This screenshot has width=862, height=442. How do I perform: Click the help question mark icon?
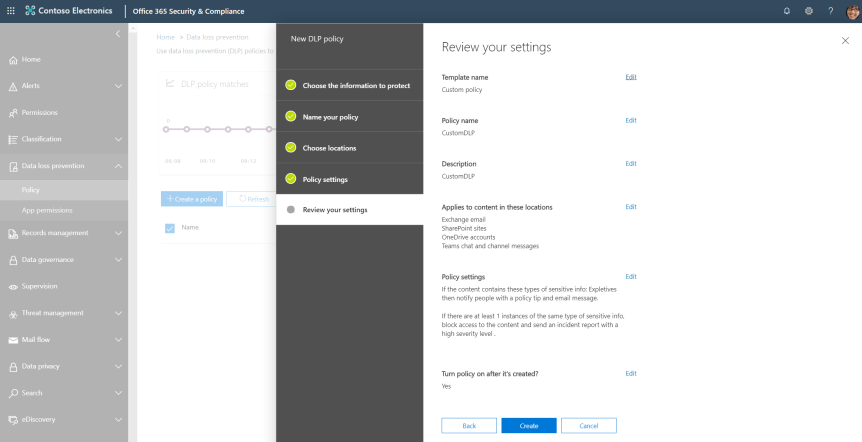830,11
